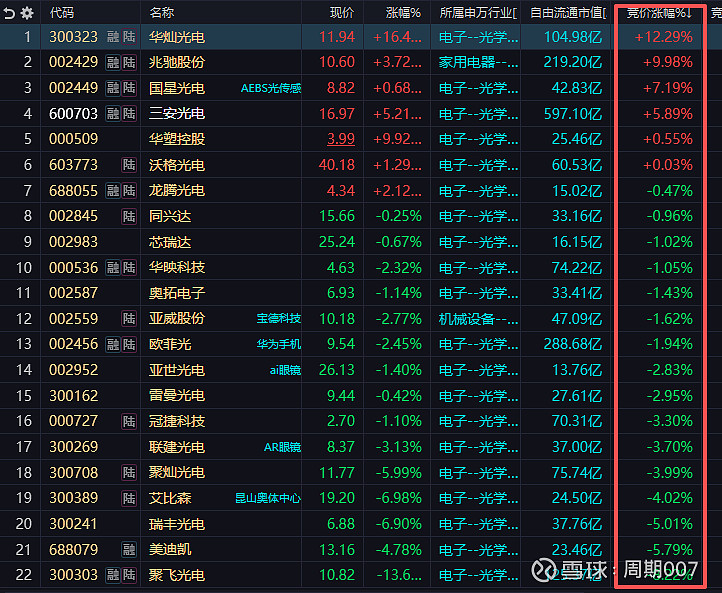The height and width of the screenshot is (593, 722).
Task: Click the 融 badge for 华灿光电
Action: (113, 37)
